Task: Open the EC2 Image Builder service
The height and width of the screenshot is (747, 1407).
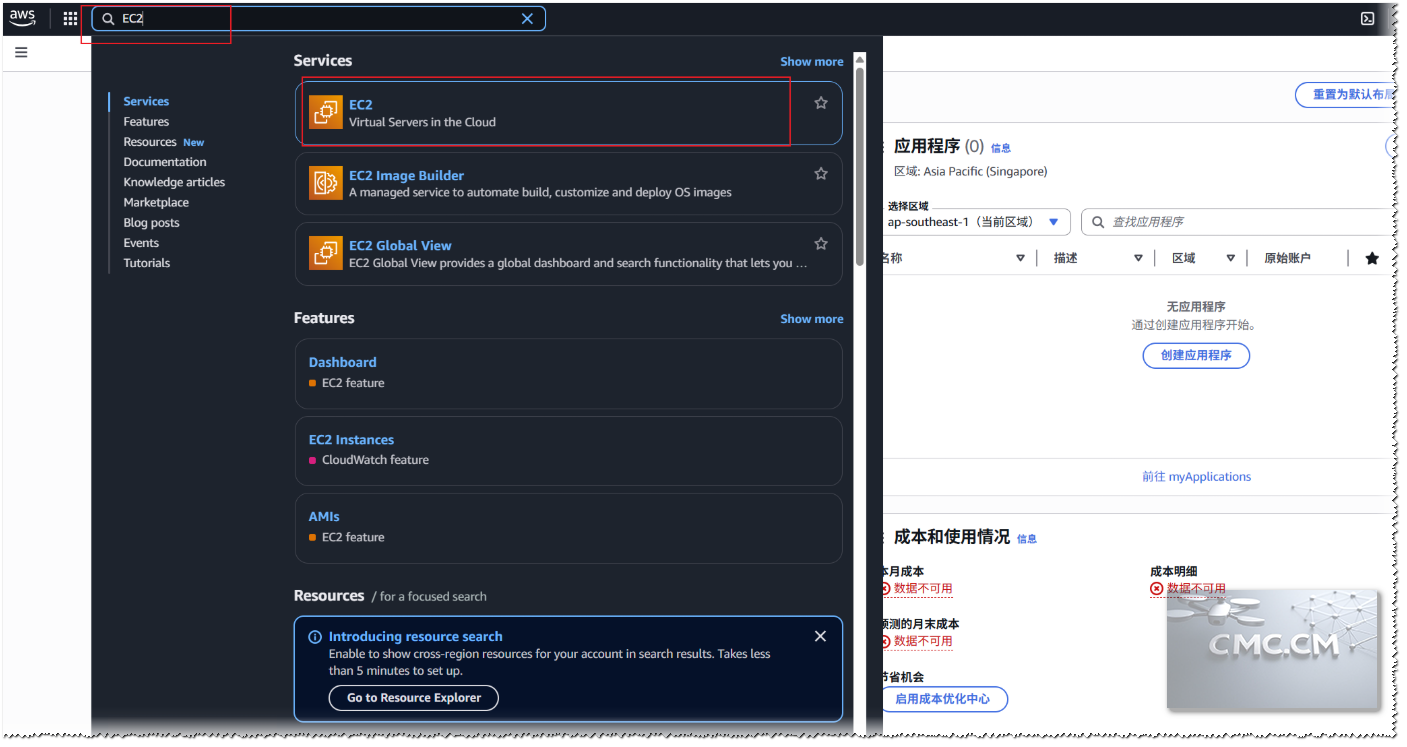Action: [568, 183]
